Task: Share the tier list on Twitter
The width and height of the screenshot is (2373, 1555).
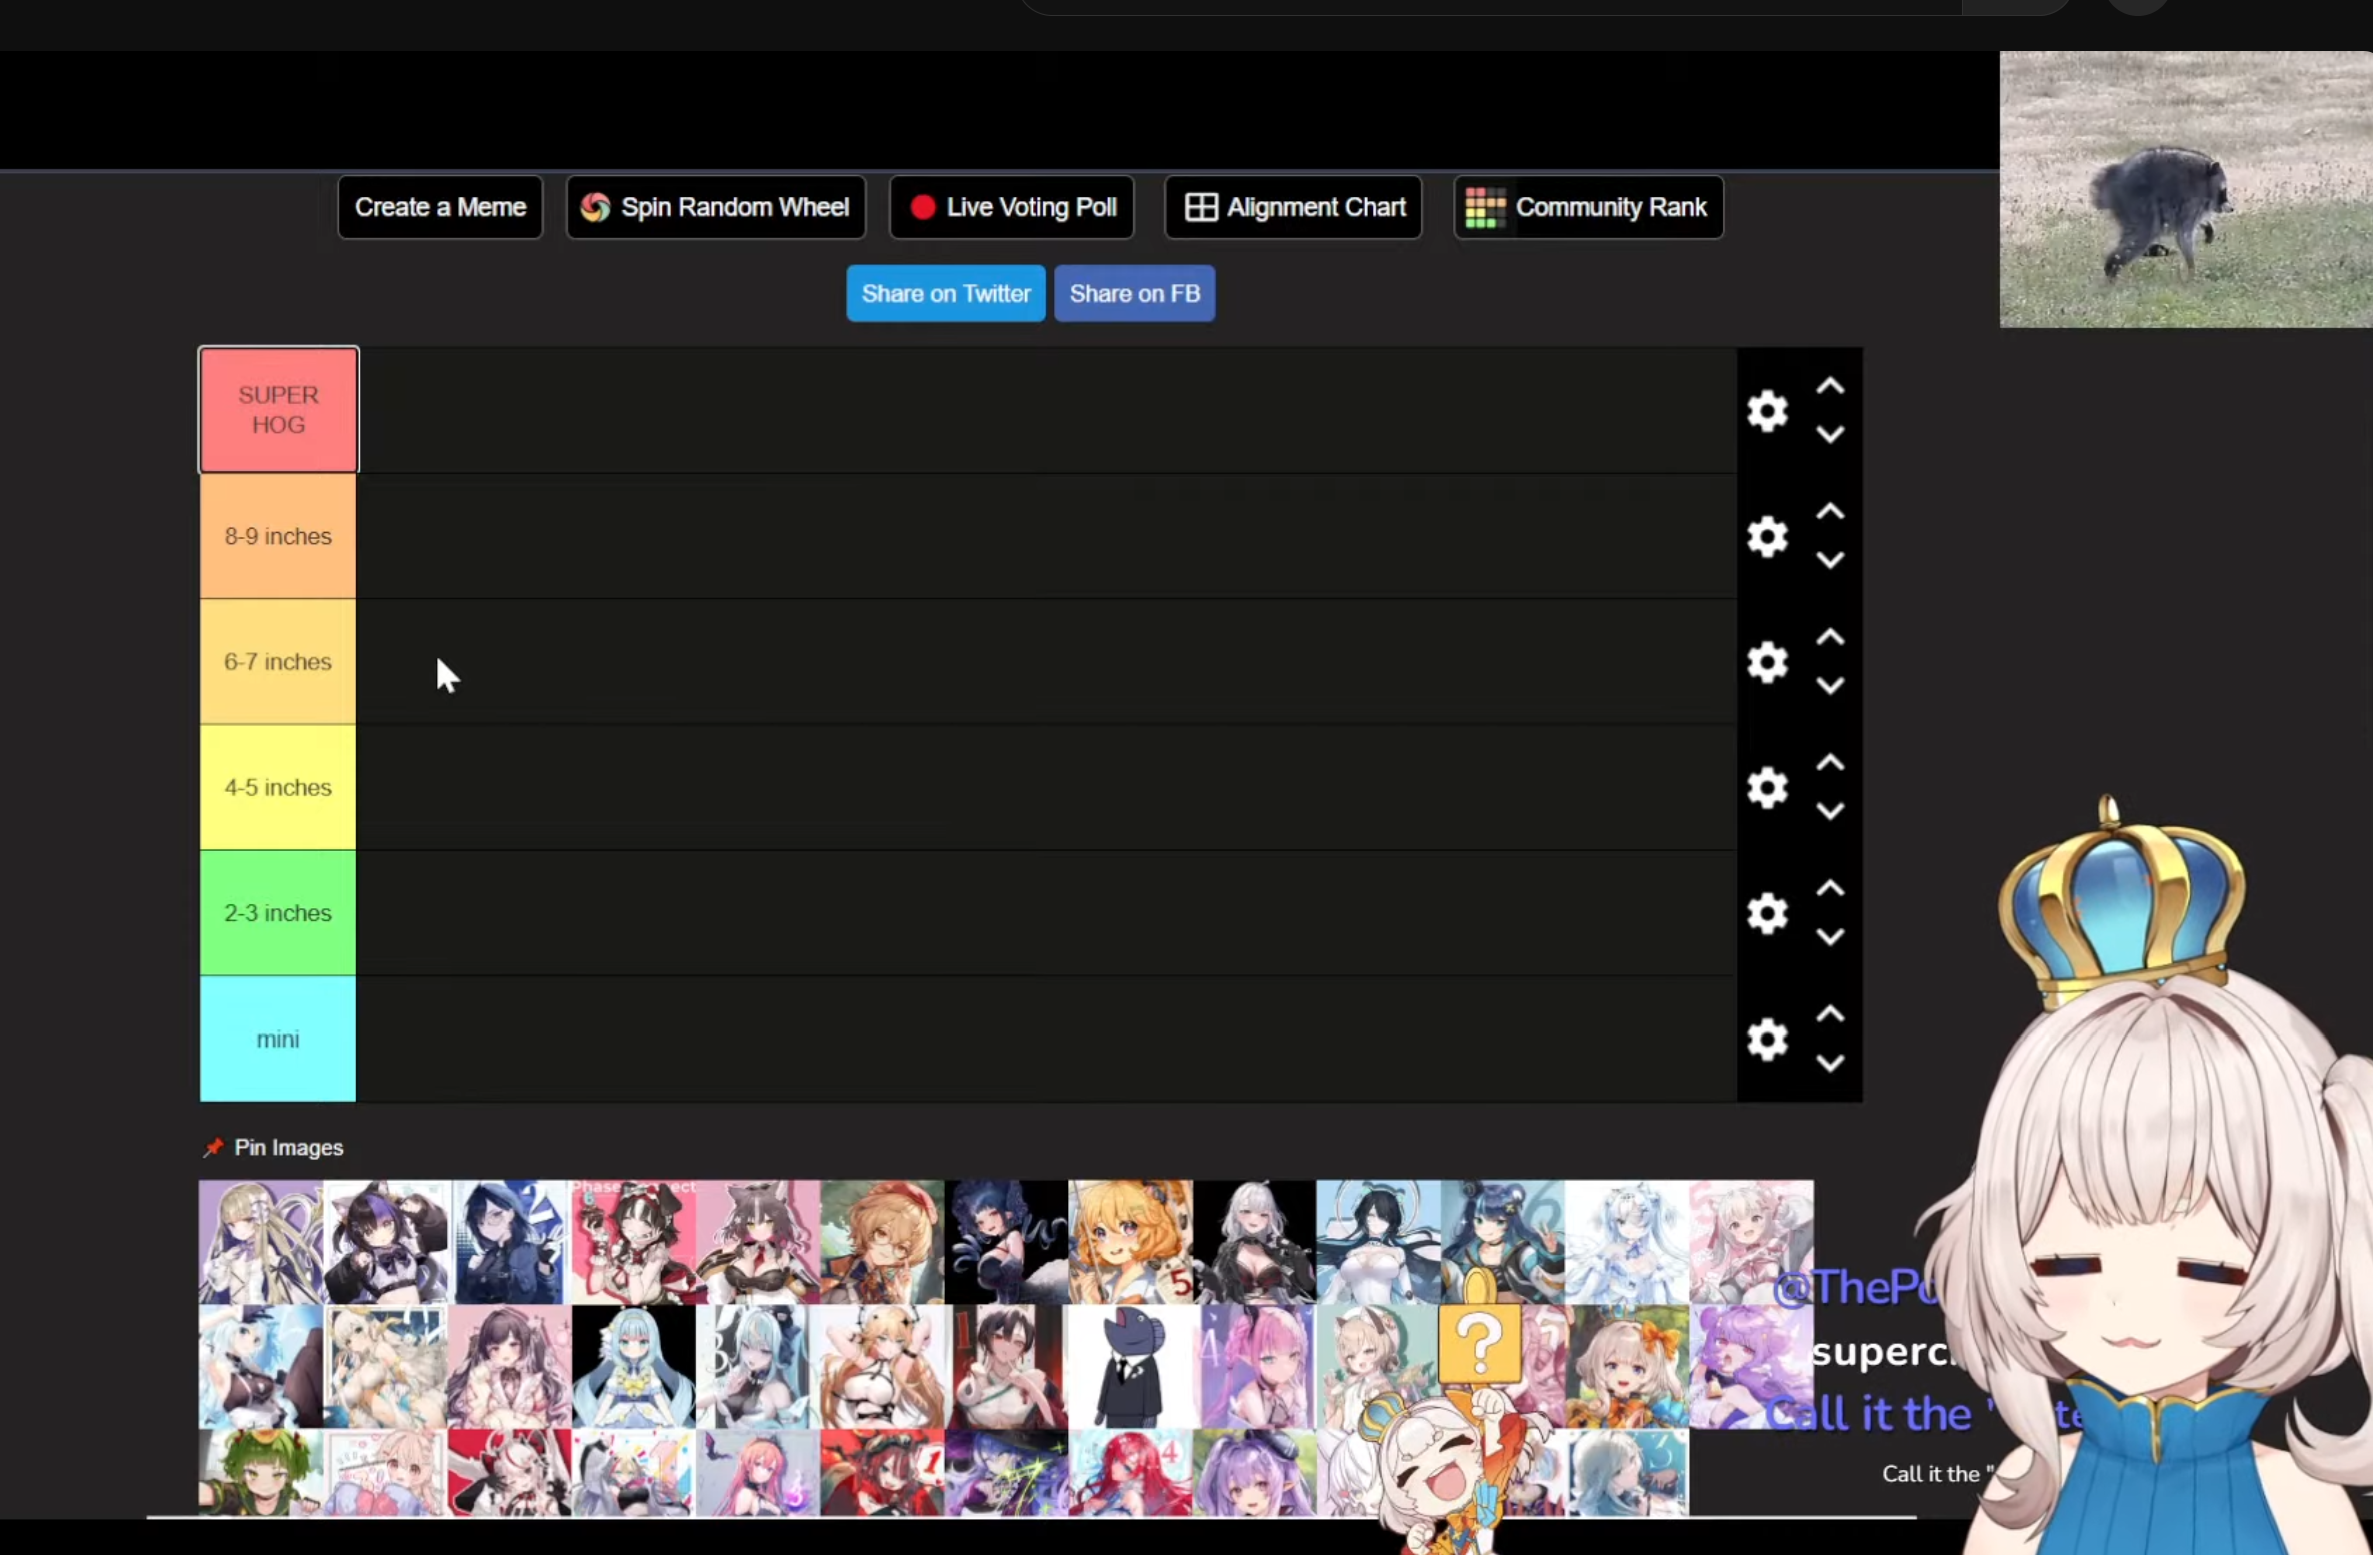Action: coord(946,293)
